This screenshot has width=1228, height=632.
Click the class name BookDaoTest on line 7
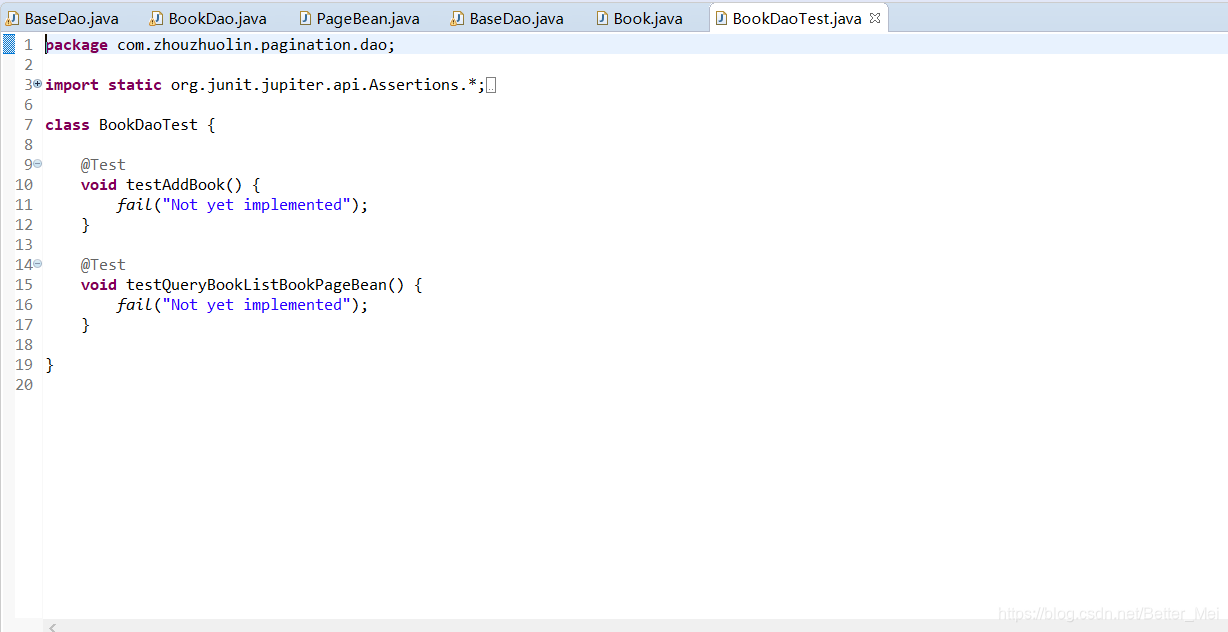coord(148,125)
